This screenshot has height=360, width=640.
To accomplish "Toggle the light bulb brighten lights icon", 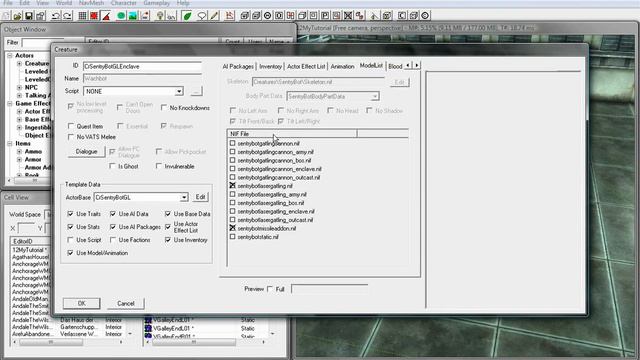I will click(160, 16).
